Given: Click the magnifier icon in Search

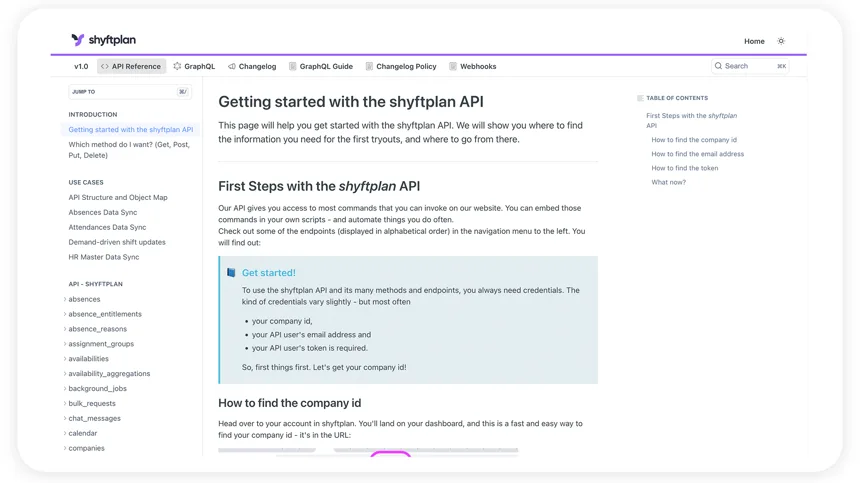Looking at the screenshot, I should 718,66.
